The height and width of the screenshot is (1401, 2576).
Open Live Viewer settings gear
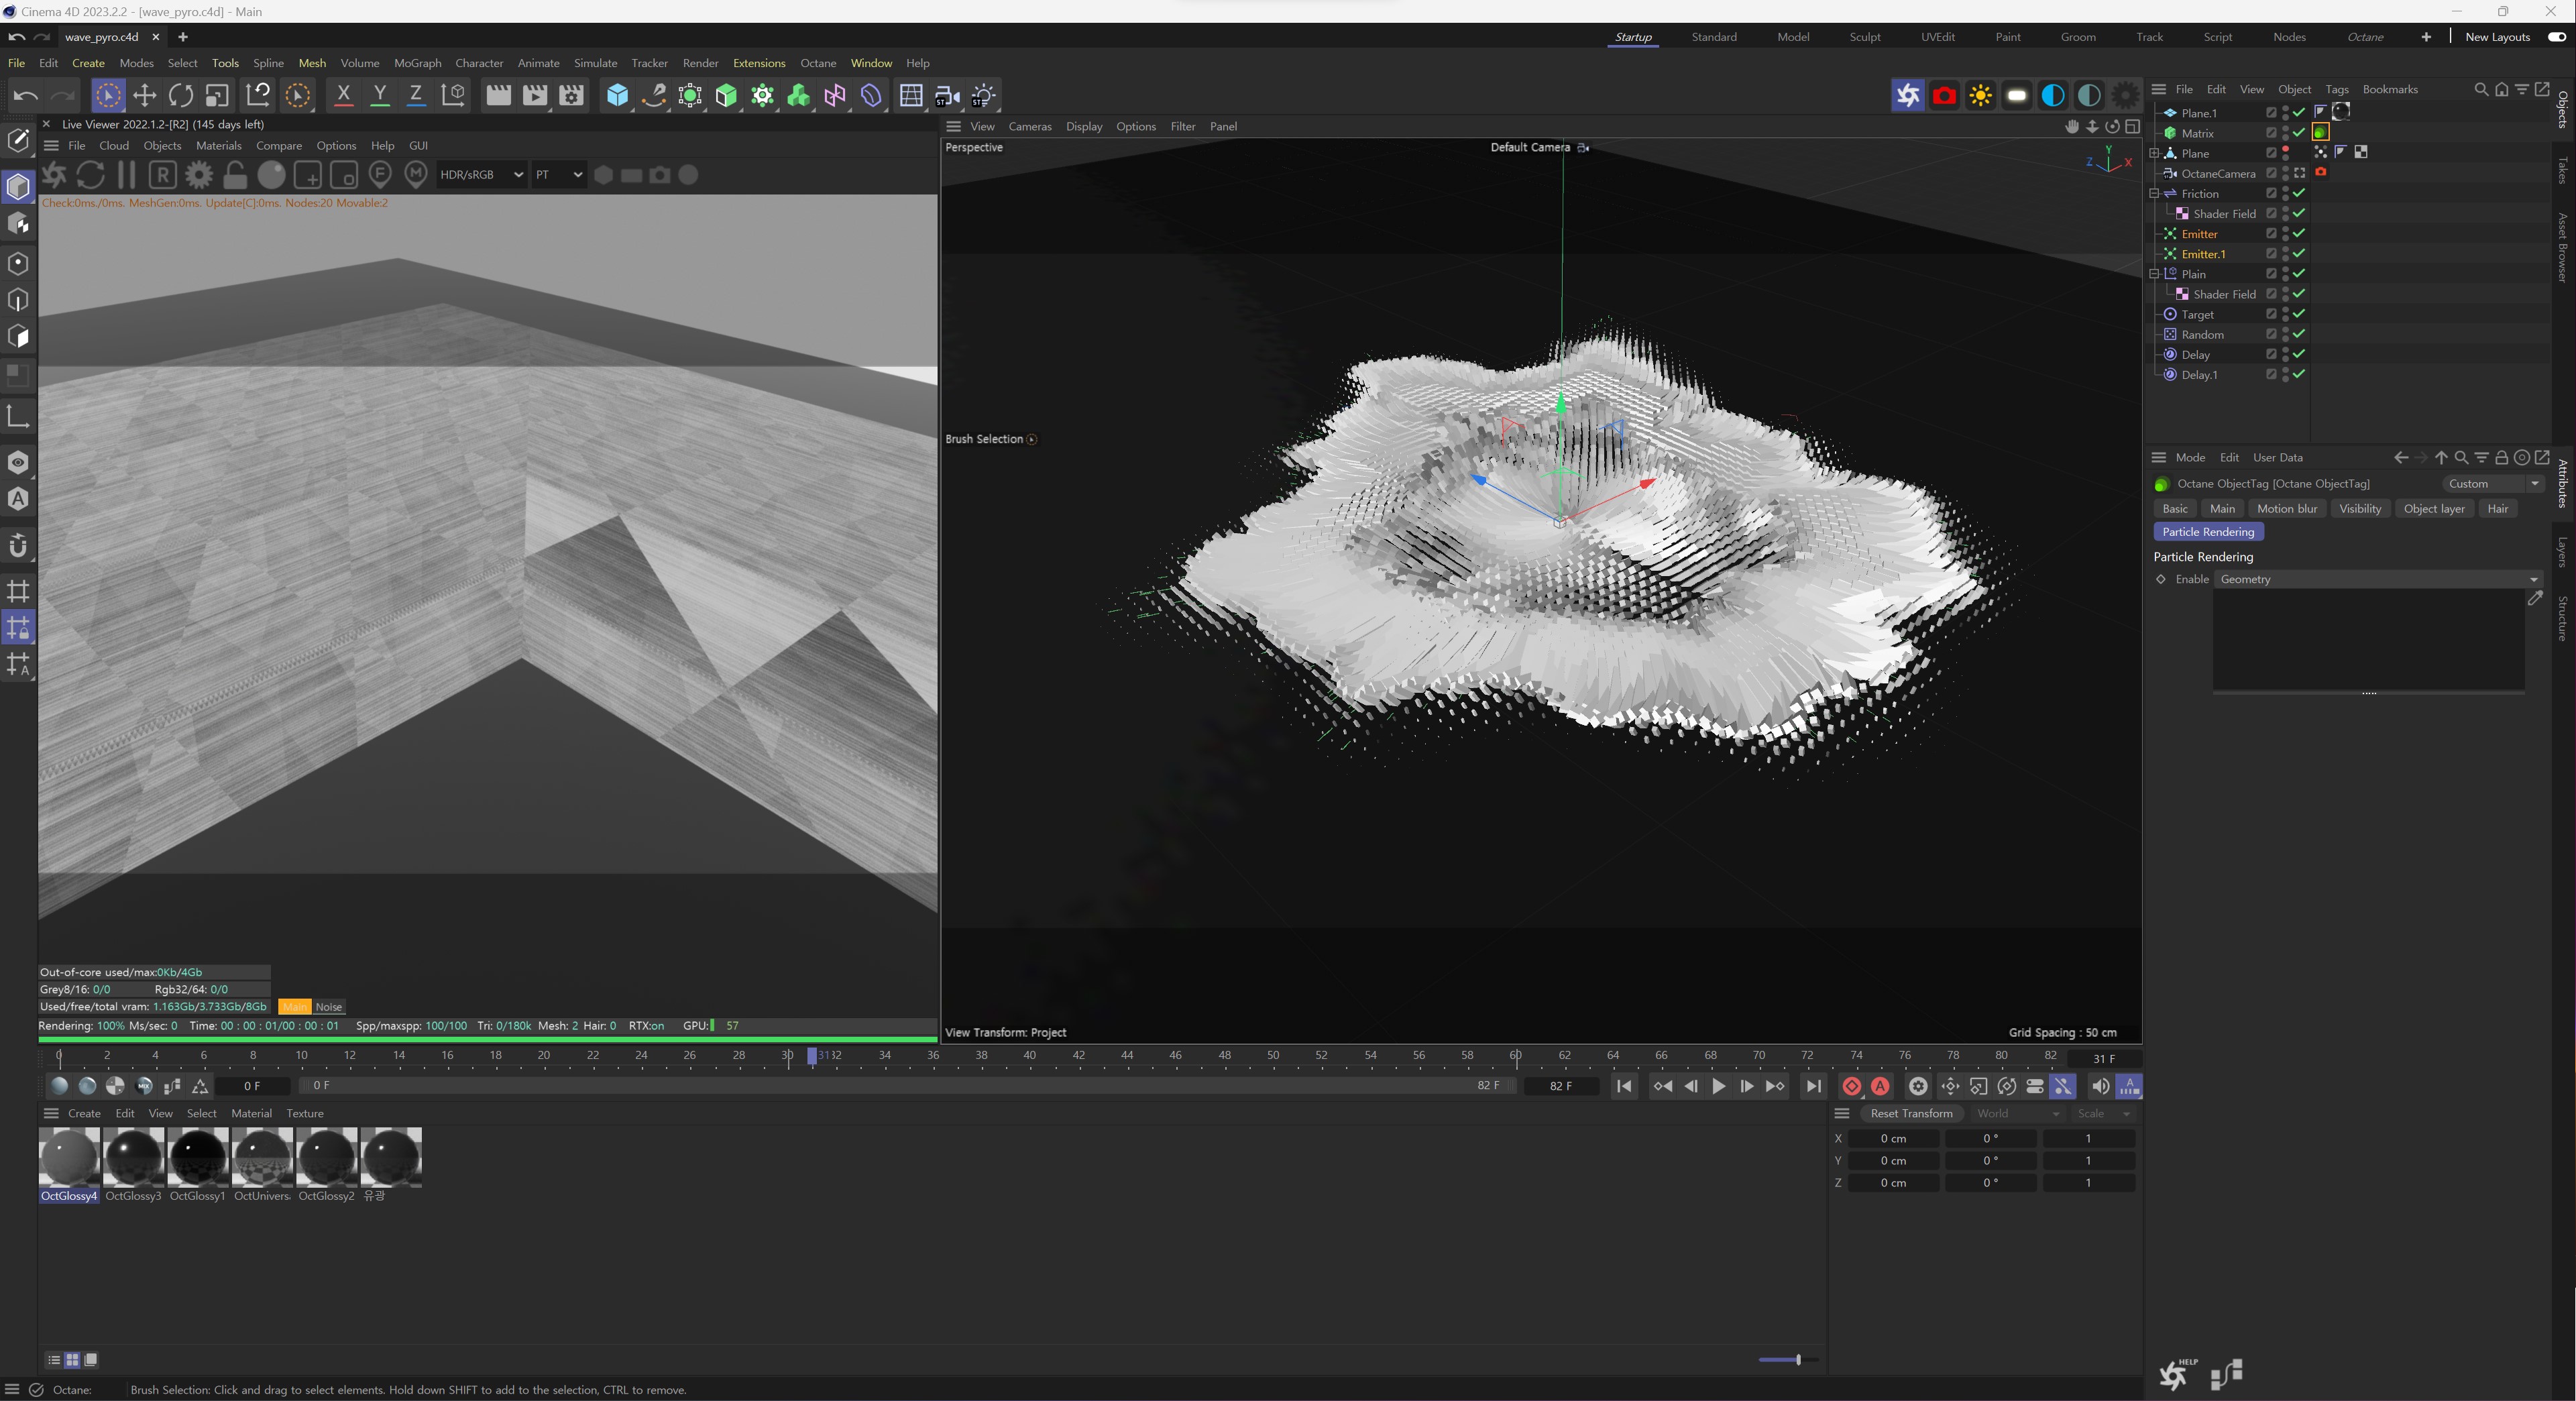199,175
